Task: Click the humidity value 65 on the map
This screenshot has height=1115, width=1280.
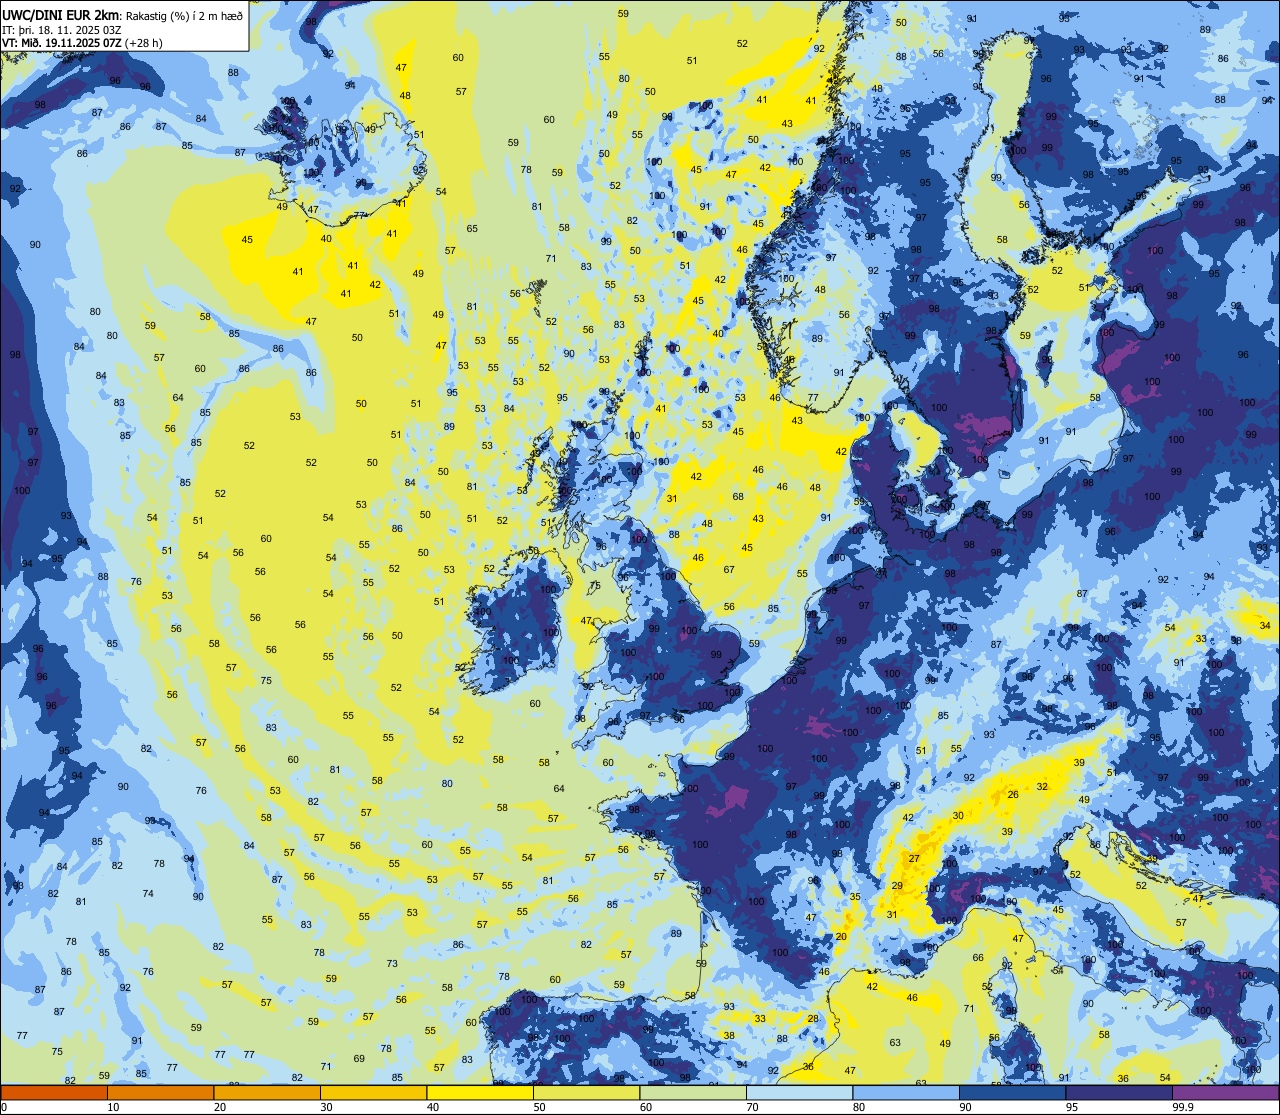Action: click(x=472, y=228)
